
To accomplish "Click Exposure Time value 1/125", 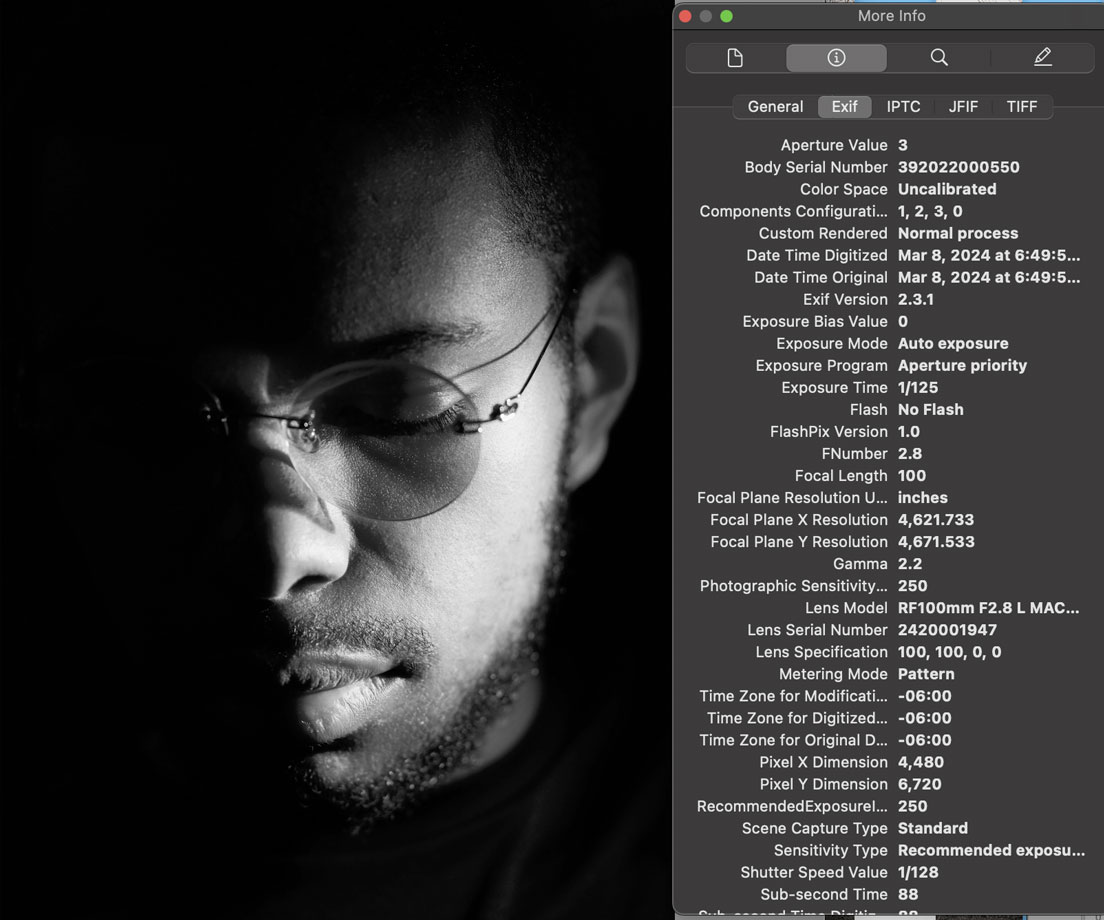I will pyautogui.click(x=917, y=388).
